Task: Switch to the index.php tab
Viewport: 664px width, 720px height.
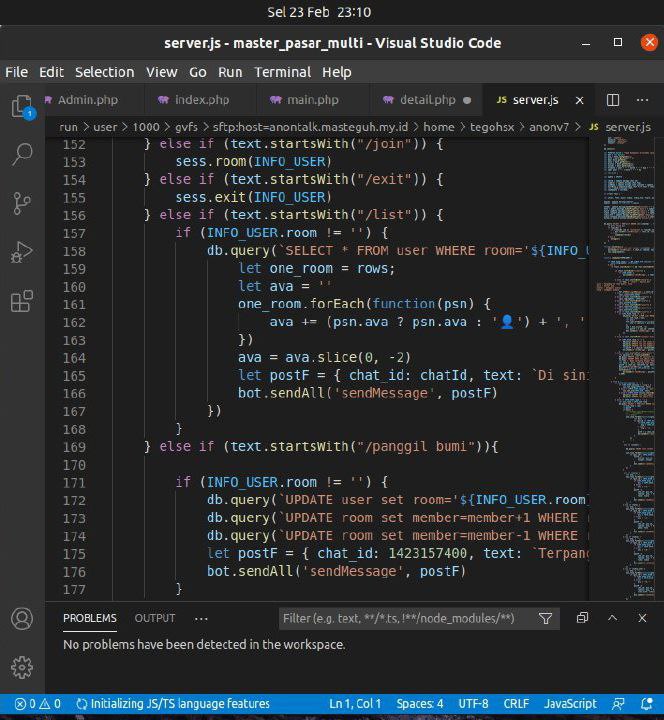Action: (x=201, y=100)
